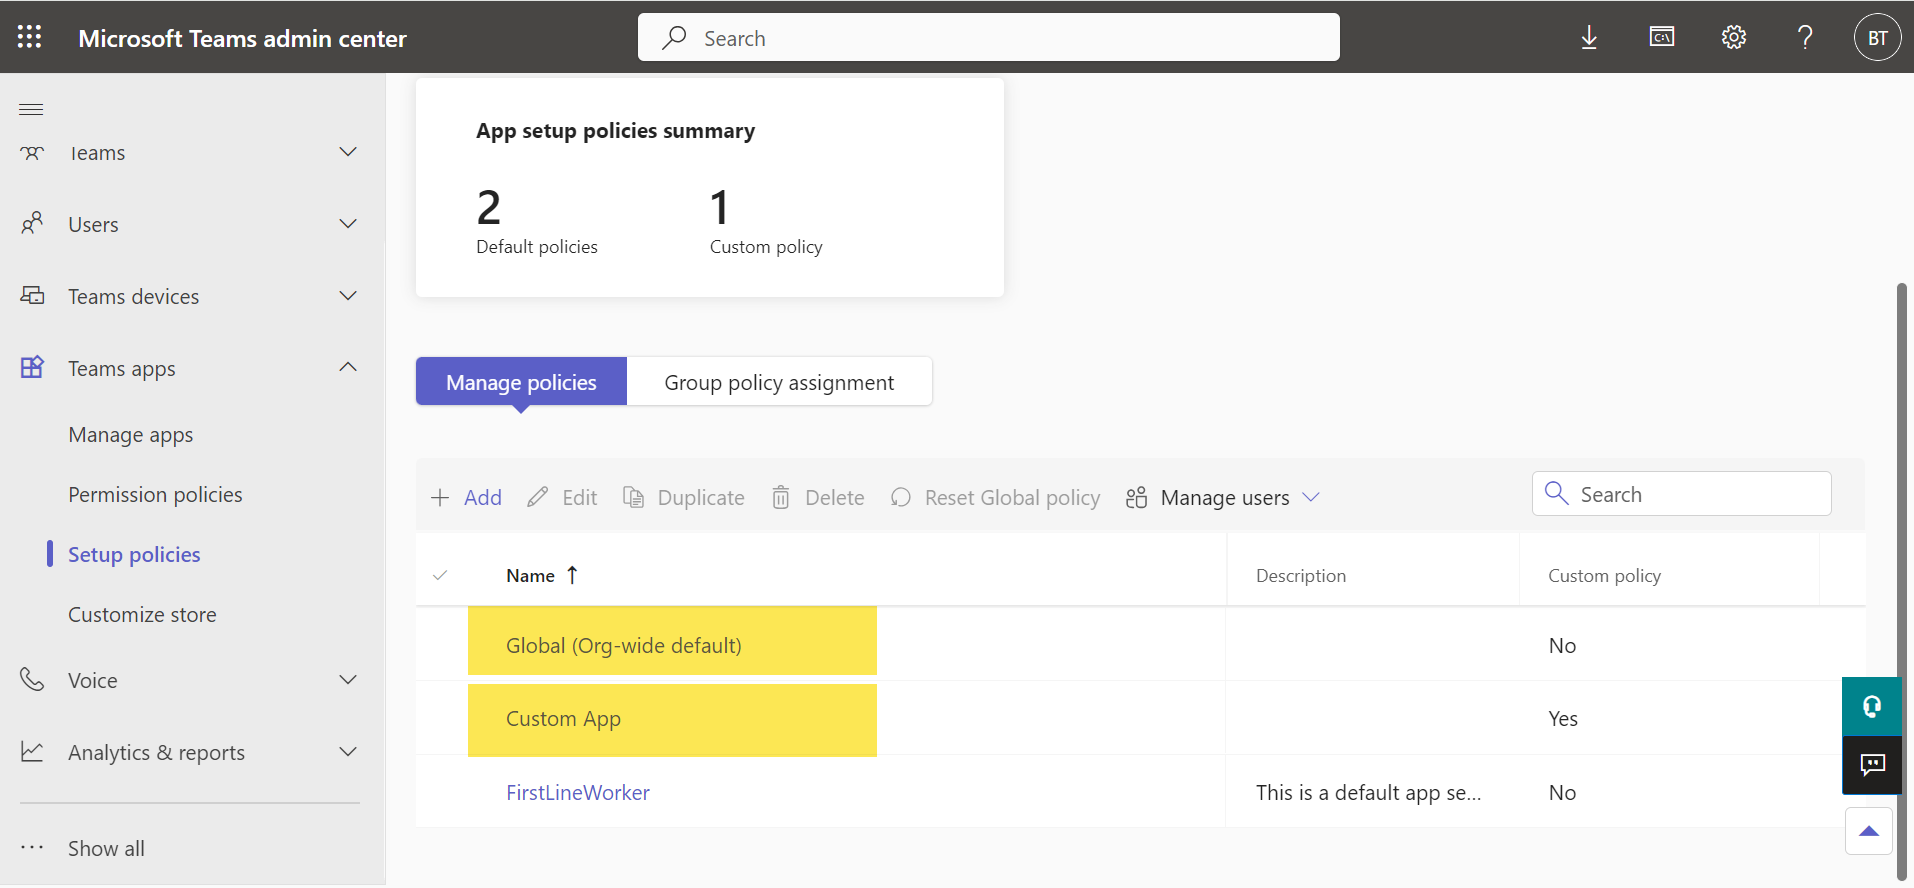
Task: Switch to Manage policies tab
Action: coord(521,382)
